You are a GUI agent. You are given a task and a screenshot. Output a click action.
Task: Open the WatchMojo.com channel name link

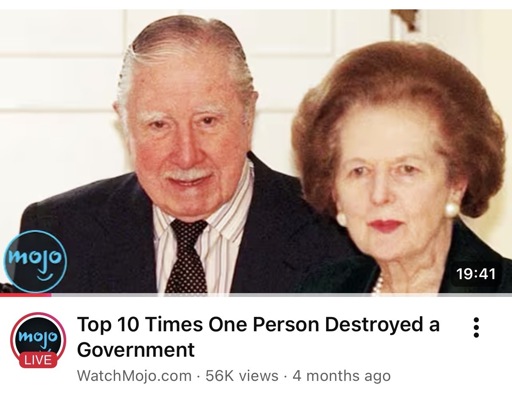point(134,376)
